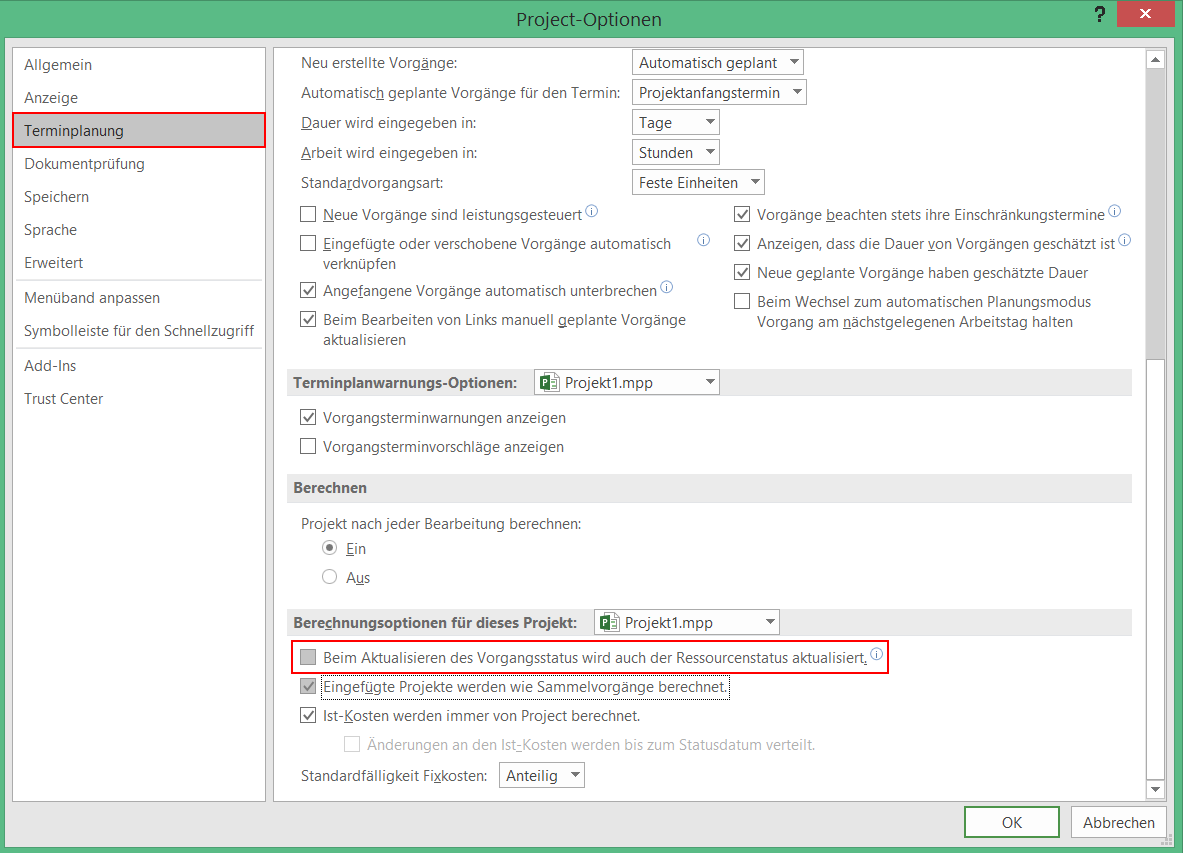
Task: Click info icon beside 'Eingefügte oder verschobene Vorgänge'
Action: (x=703, y=241)
